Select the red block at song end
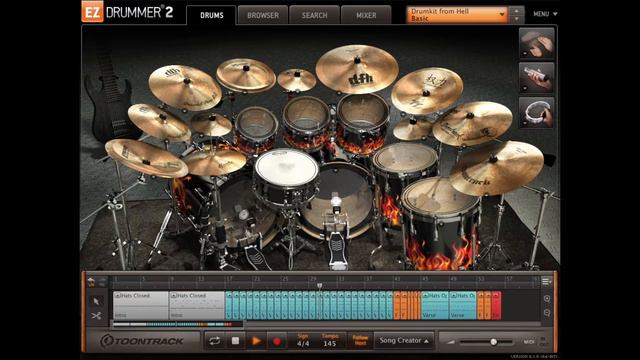The width and height of the screenshot is (640, 360). pos(496,305)
